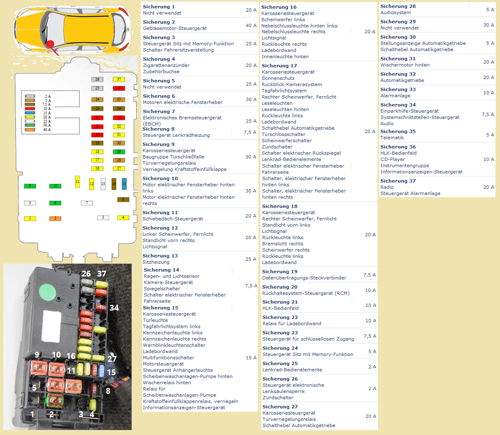
Task: Click the "Sicherung 30" heading
Action: 398,37
